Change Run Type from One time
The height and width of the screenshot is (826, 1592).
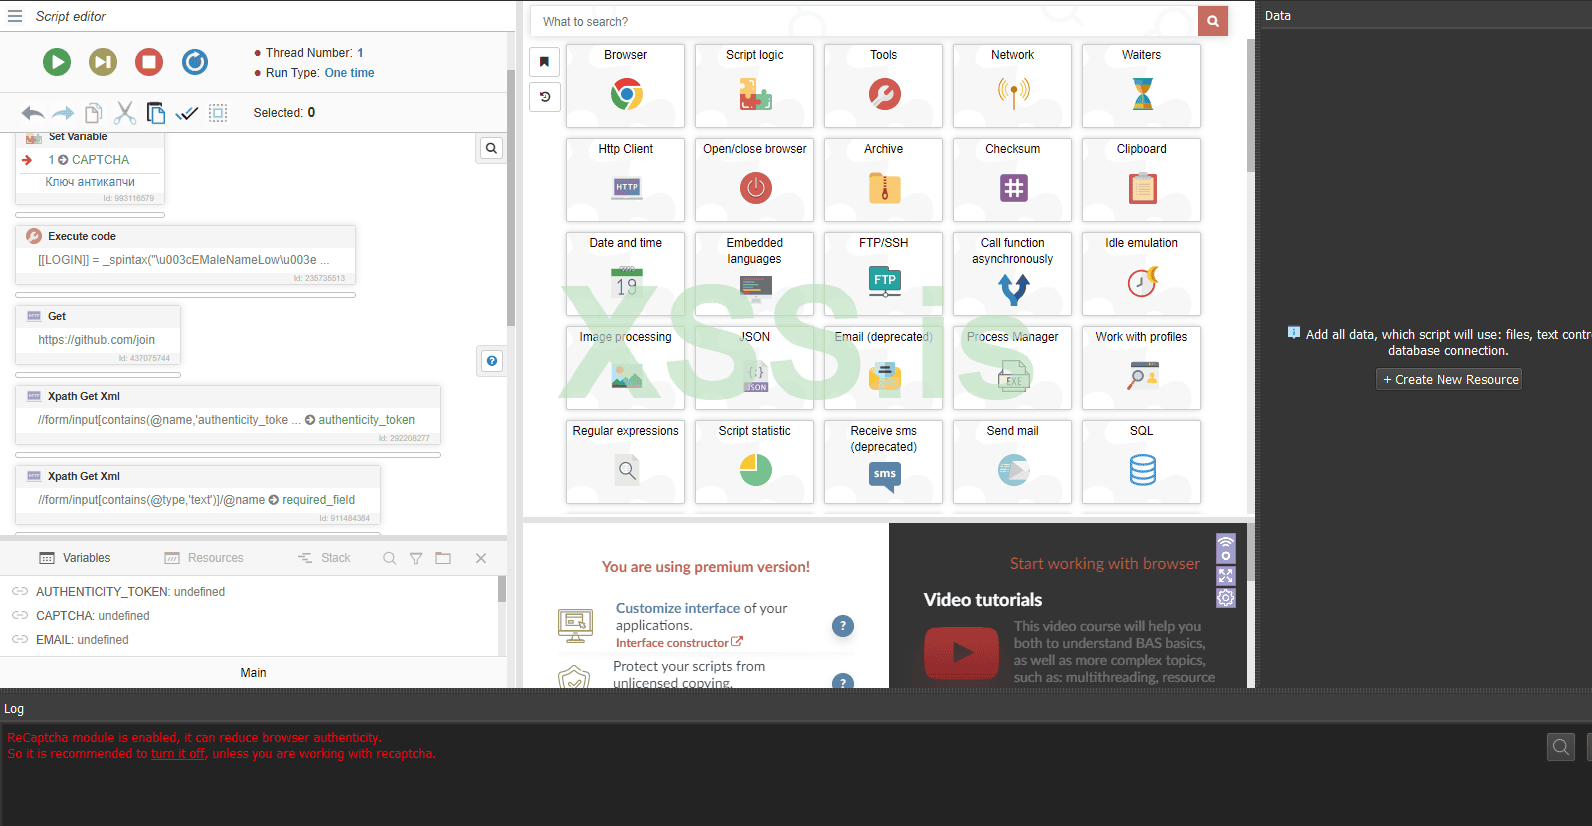click(349, 73)
